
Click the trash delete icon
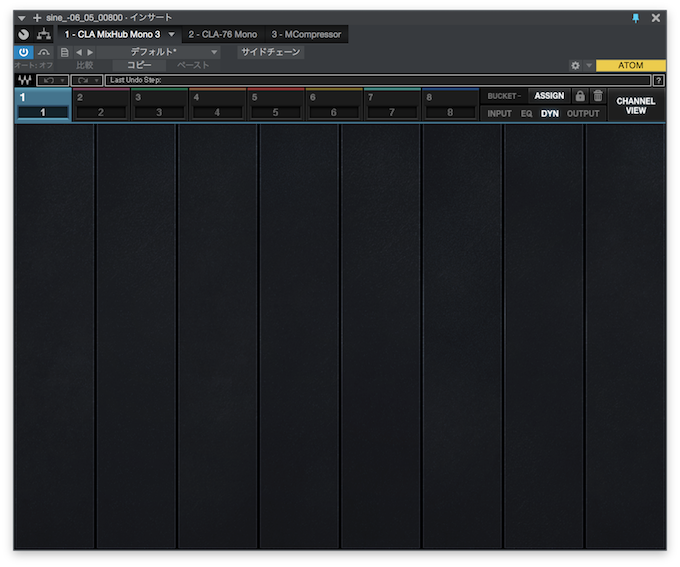tap(598, 96)
